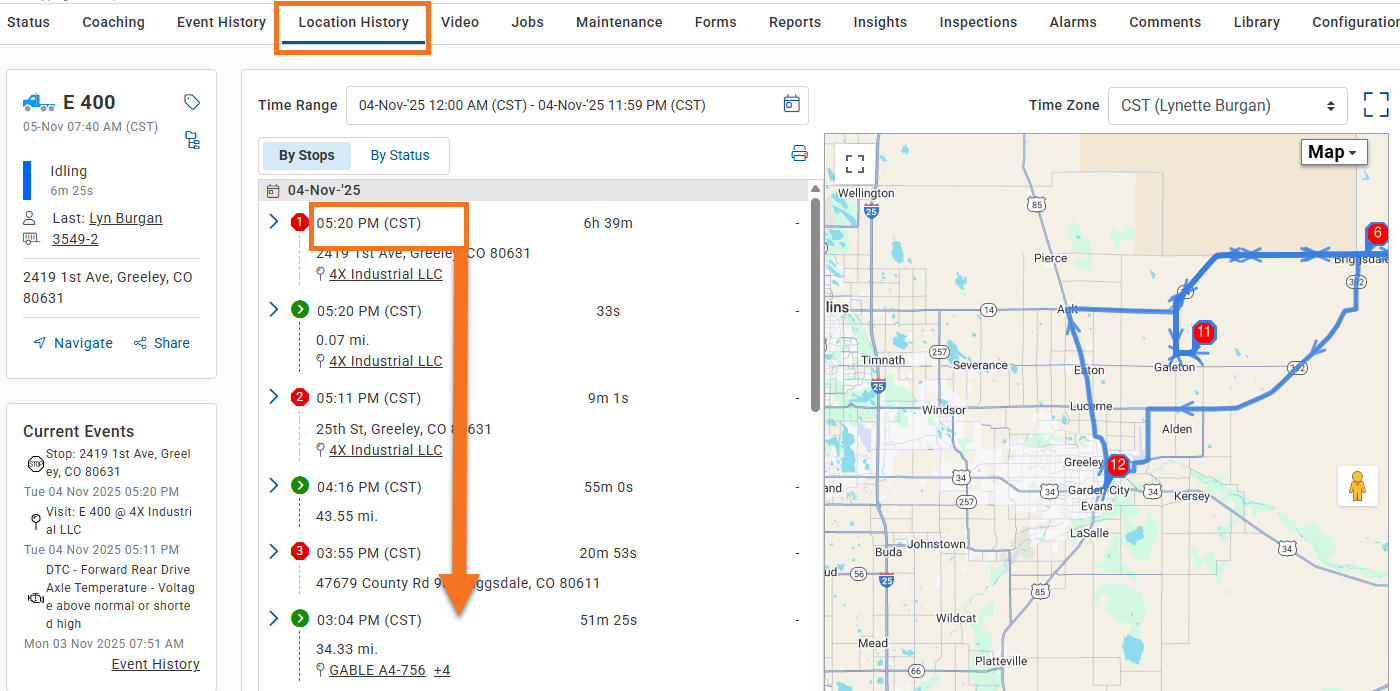Click the Share button

[x=161, y=343]
